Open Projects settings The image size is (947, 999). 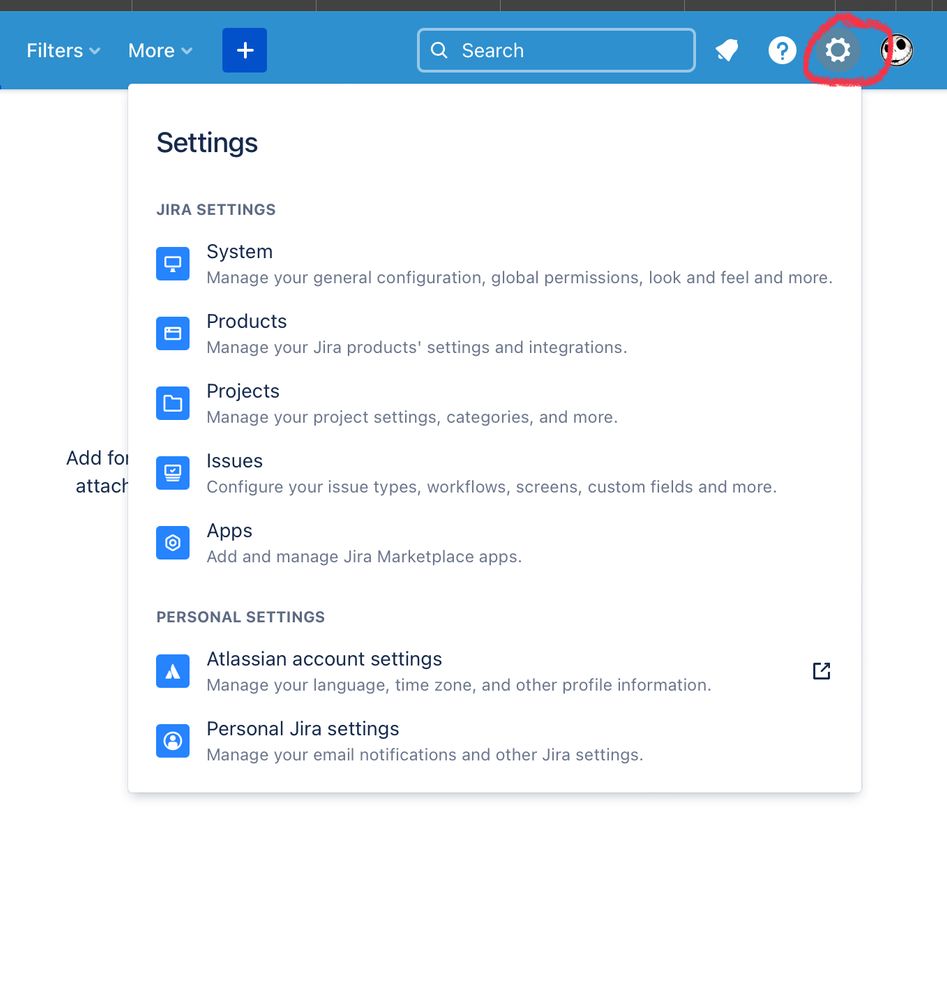point(495,403)
